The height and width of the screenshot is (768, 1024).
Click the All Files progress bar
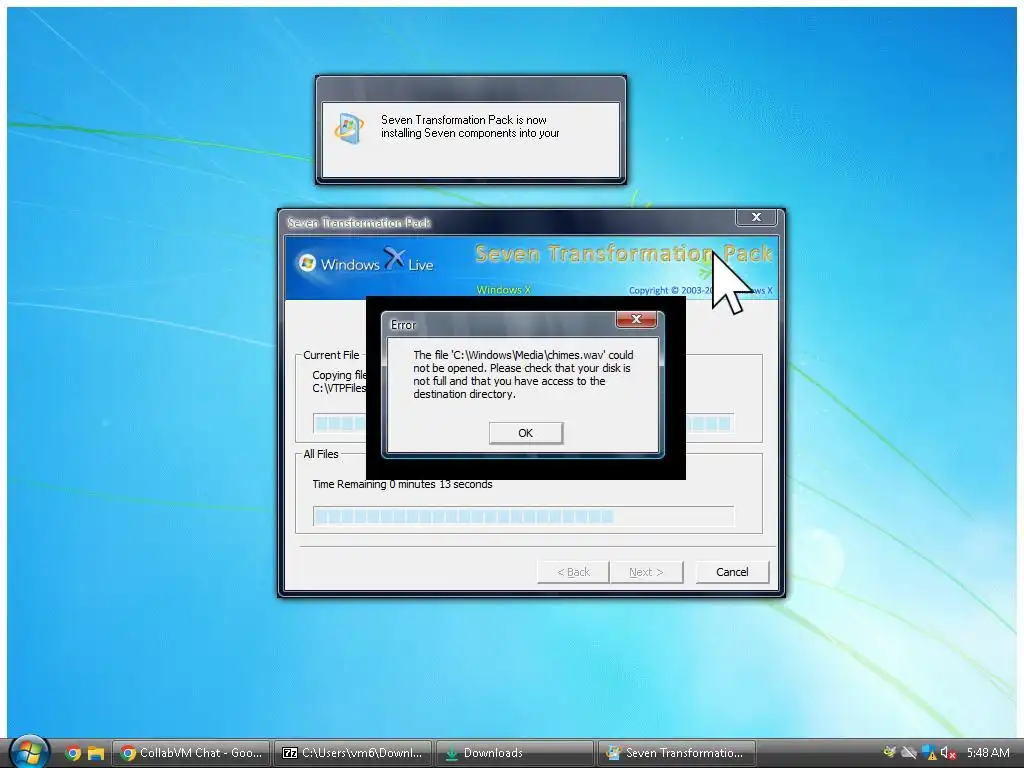point(523,517)
